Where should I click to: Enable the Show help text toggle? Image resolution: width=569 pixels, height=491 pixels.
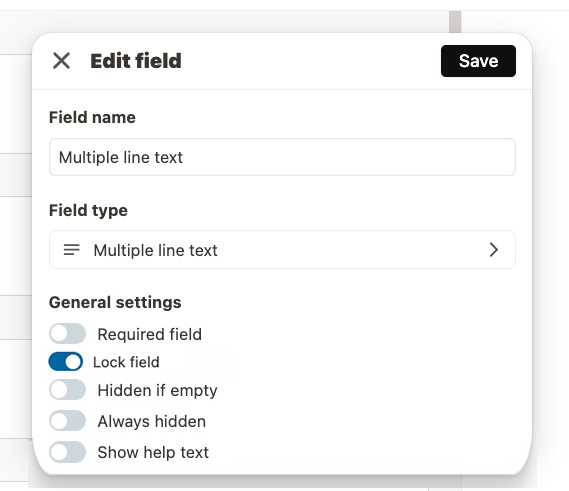coord(67,452)
